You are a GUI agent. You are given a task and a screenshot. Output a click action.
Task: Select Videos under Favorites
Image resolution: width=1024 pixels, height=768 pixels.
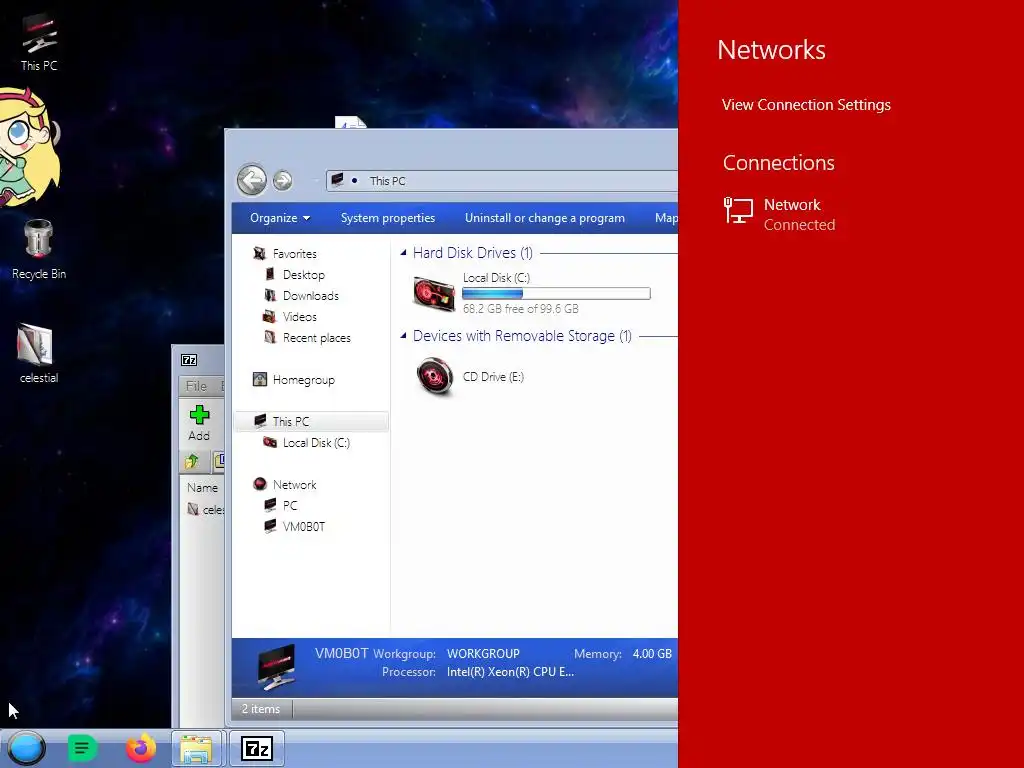(300, 317)
